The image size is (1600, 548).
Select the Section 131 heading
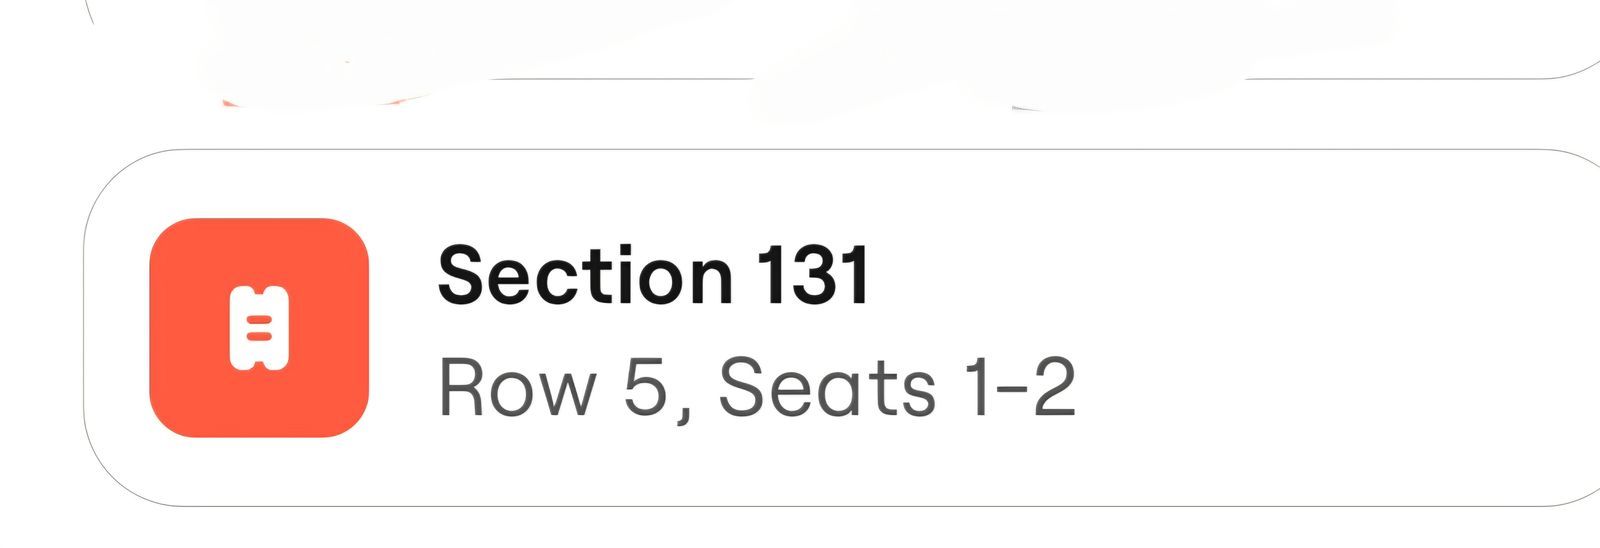coord(653,275)
